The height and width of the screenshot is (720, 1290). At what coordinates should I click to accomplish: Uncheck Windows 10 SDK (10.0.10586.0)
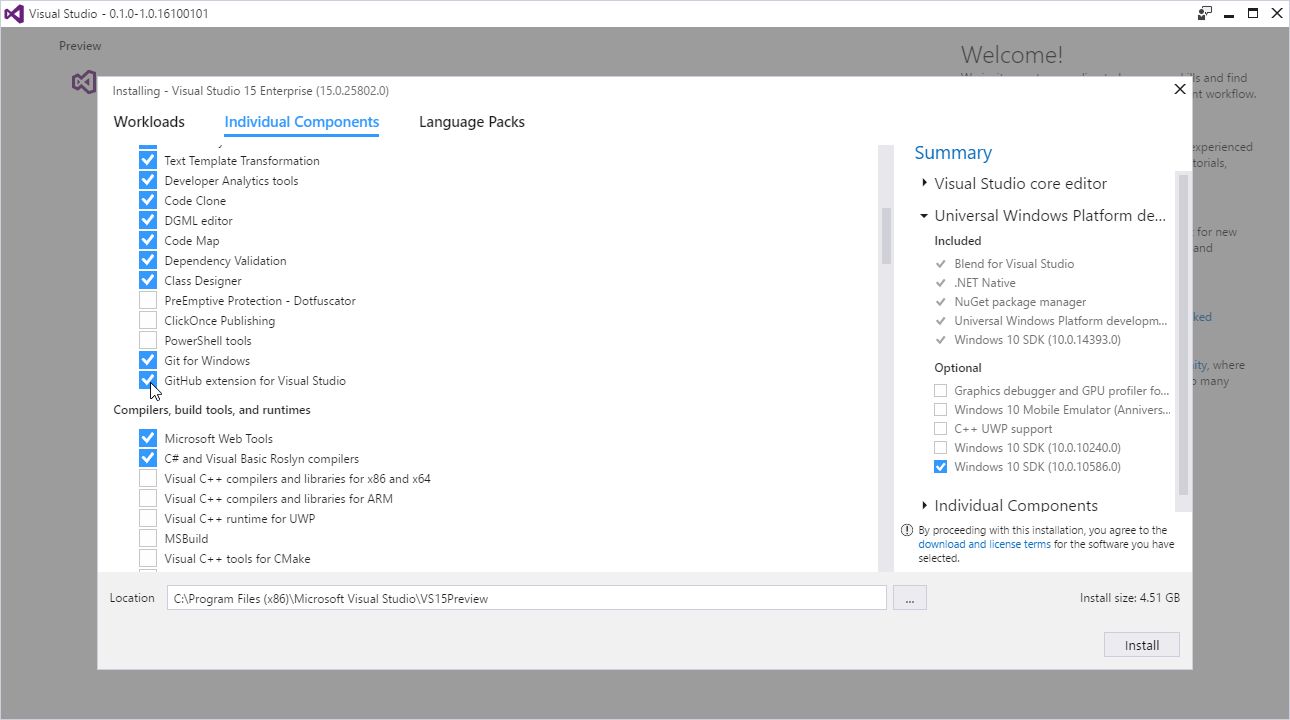tap(940, 467)
